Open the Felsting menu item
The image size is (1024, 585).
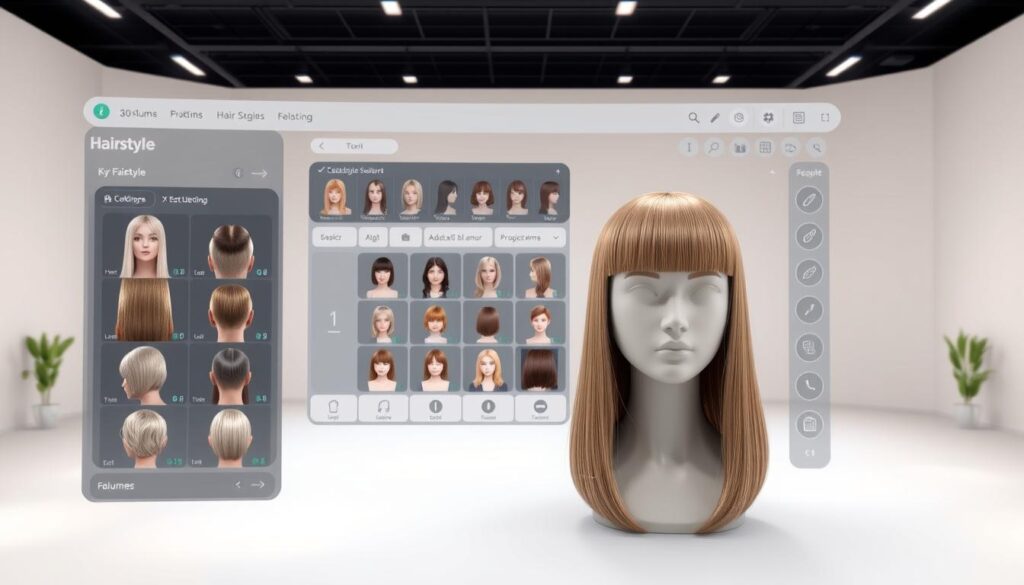coord(295,116)
